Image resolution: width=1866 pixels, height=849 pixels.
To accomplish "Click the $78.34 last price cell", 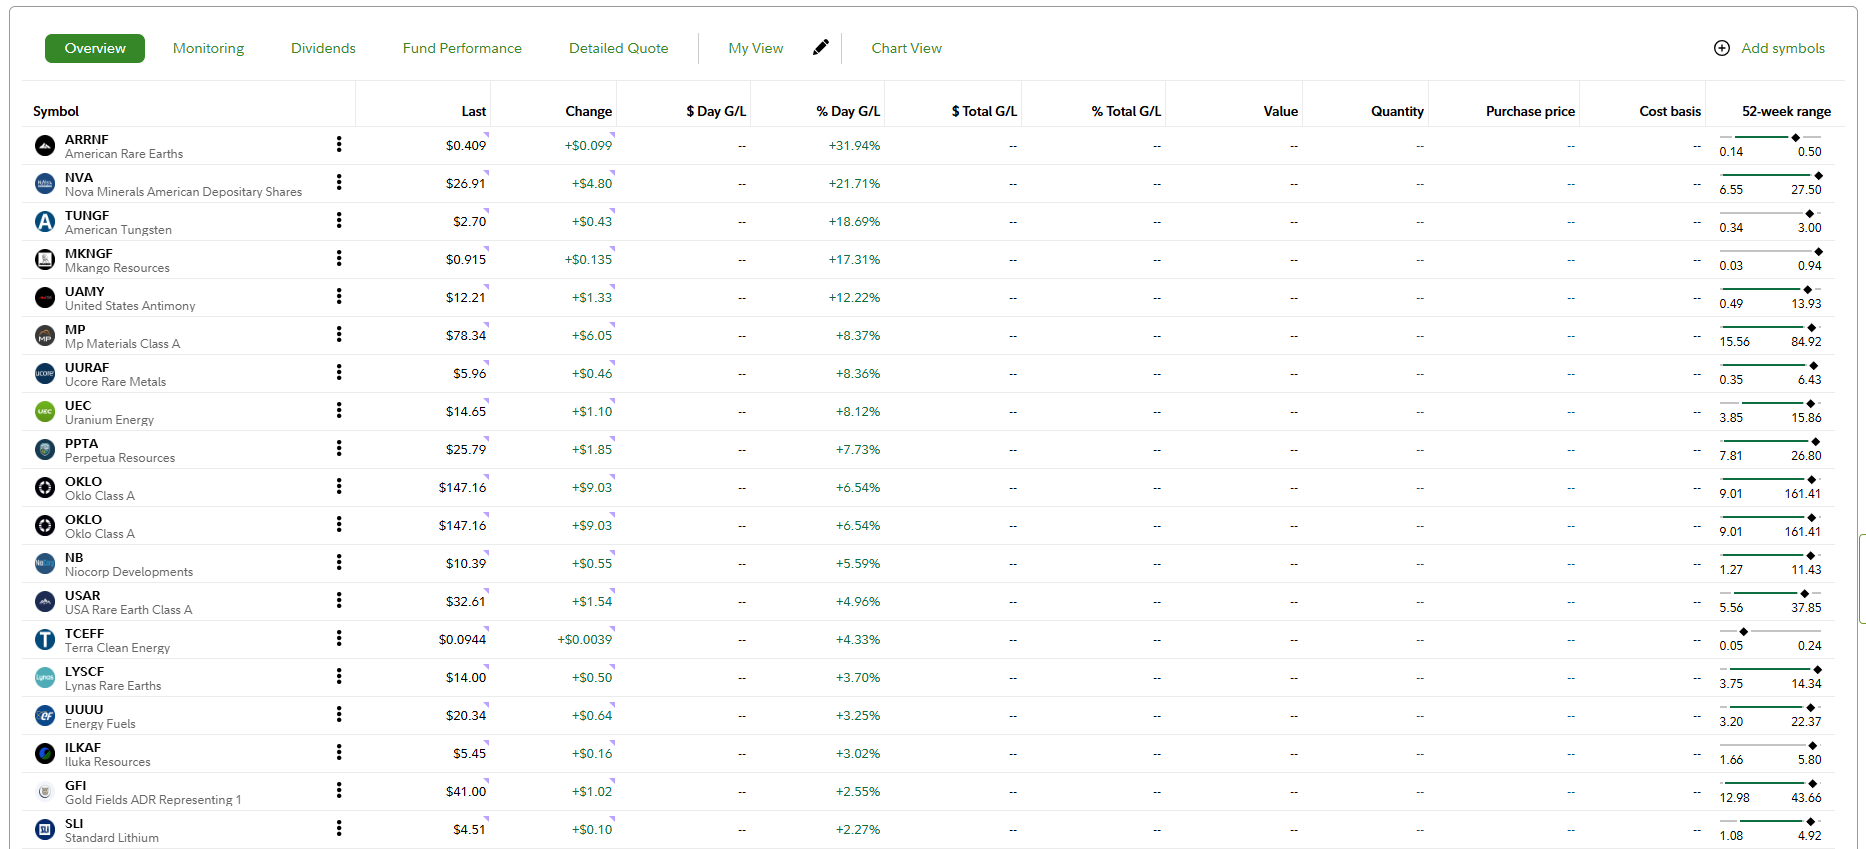I will pyautogui.click(x=466, y=335).
